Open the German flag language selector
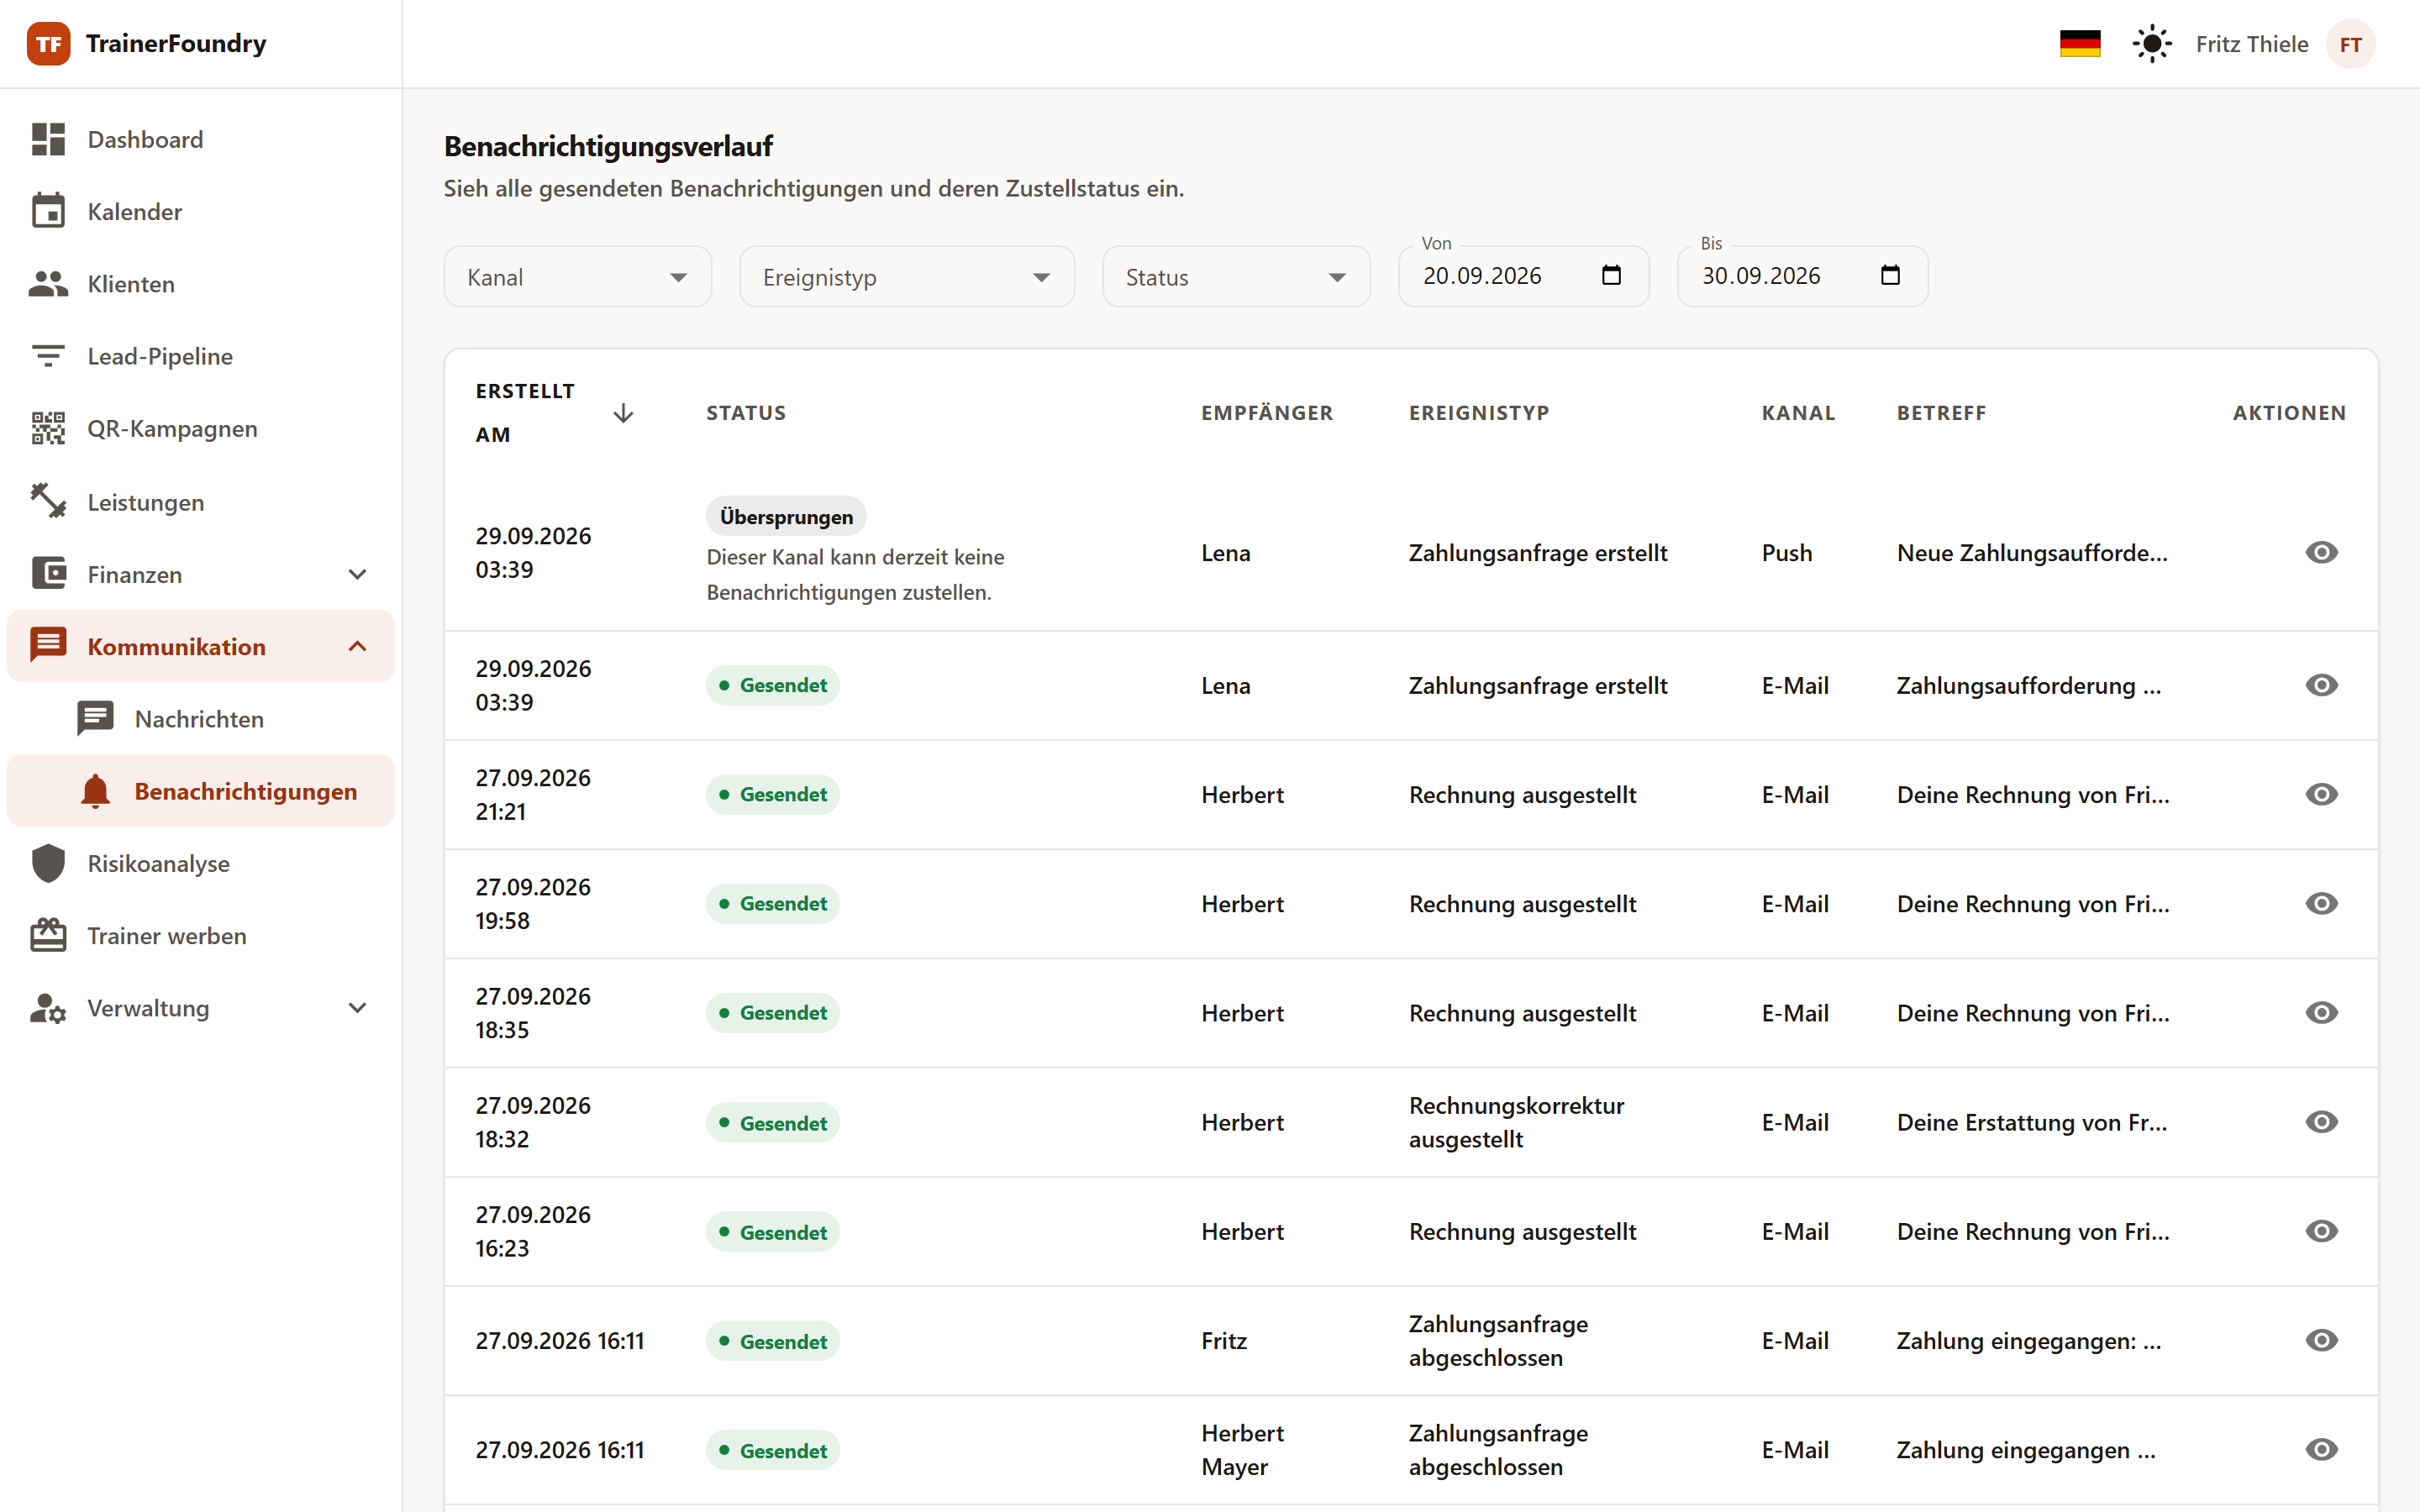This screenshot has height=1512, width=2420. point(2080,44)
